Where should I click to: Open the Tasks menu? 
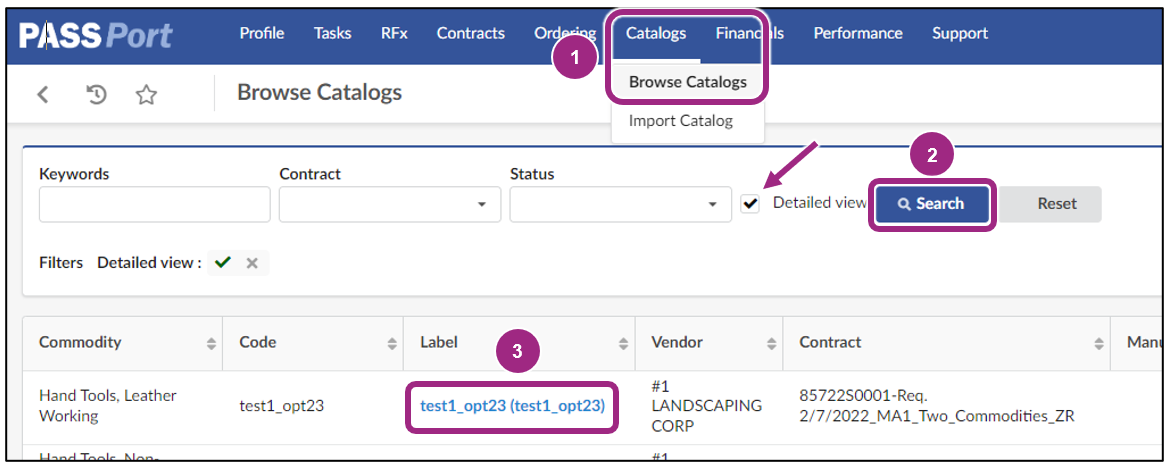pyautogui.click(x=333, y=34)
